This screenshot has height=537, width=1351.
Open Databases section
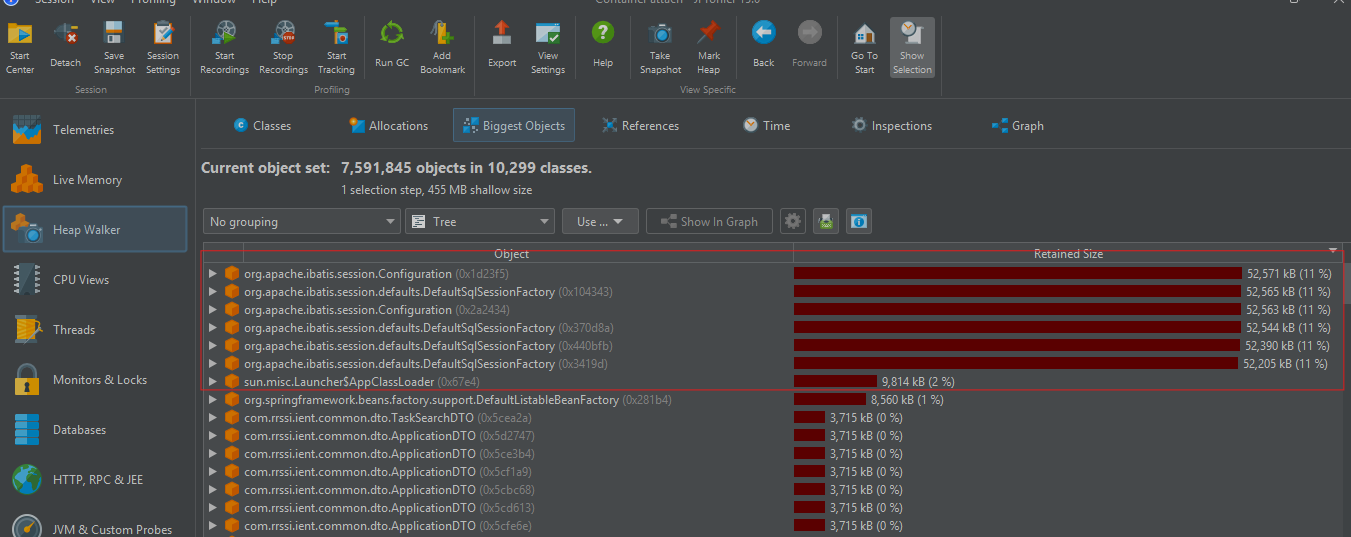pos(95,430)
